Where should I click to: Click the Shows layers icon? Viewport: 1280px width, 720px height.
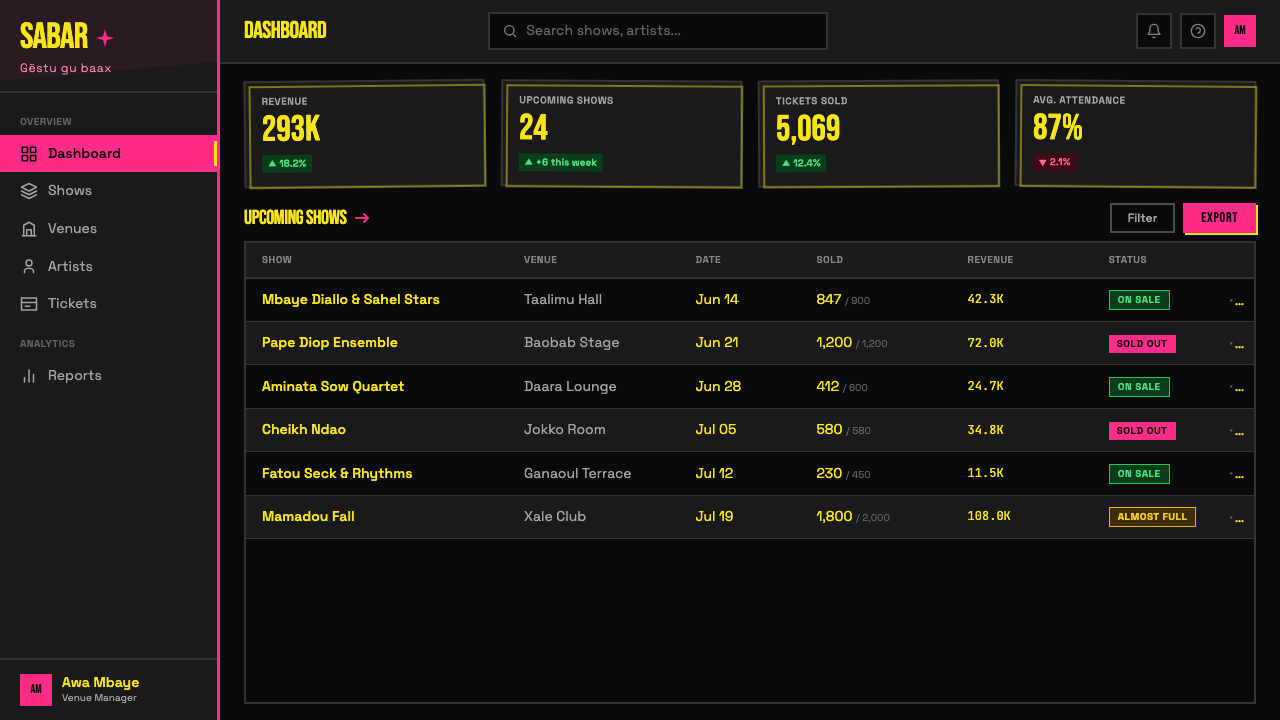coord(29,191)
